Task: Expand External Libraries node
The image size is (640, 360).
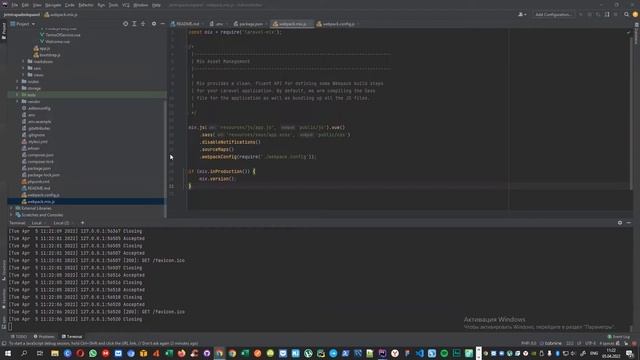Action: (11, 208)
